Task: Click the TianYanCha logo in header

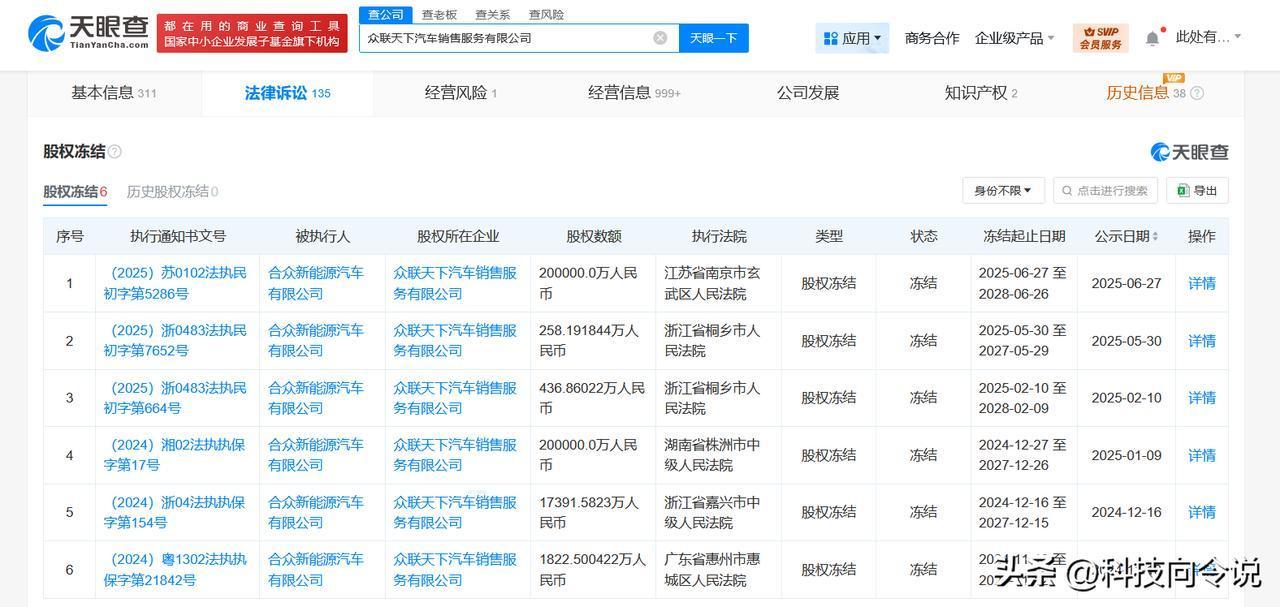Action: pyautogui.click(x=89, y=33)
